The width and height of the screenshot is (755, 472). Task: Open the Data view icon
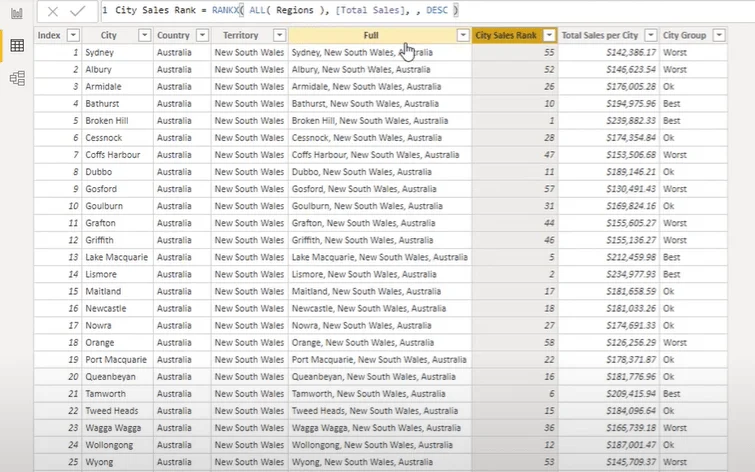tap(17, 46)
